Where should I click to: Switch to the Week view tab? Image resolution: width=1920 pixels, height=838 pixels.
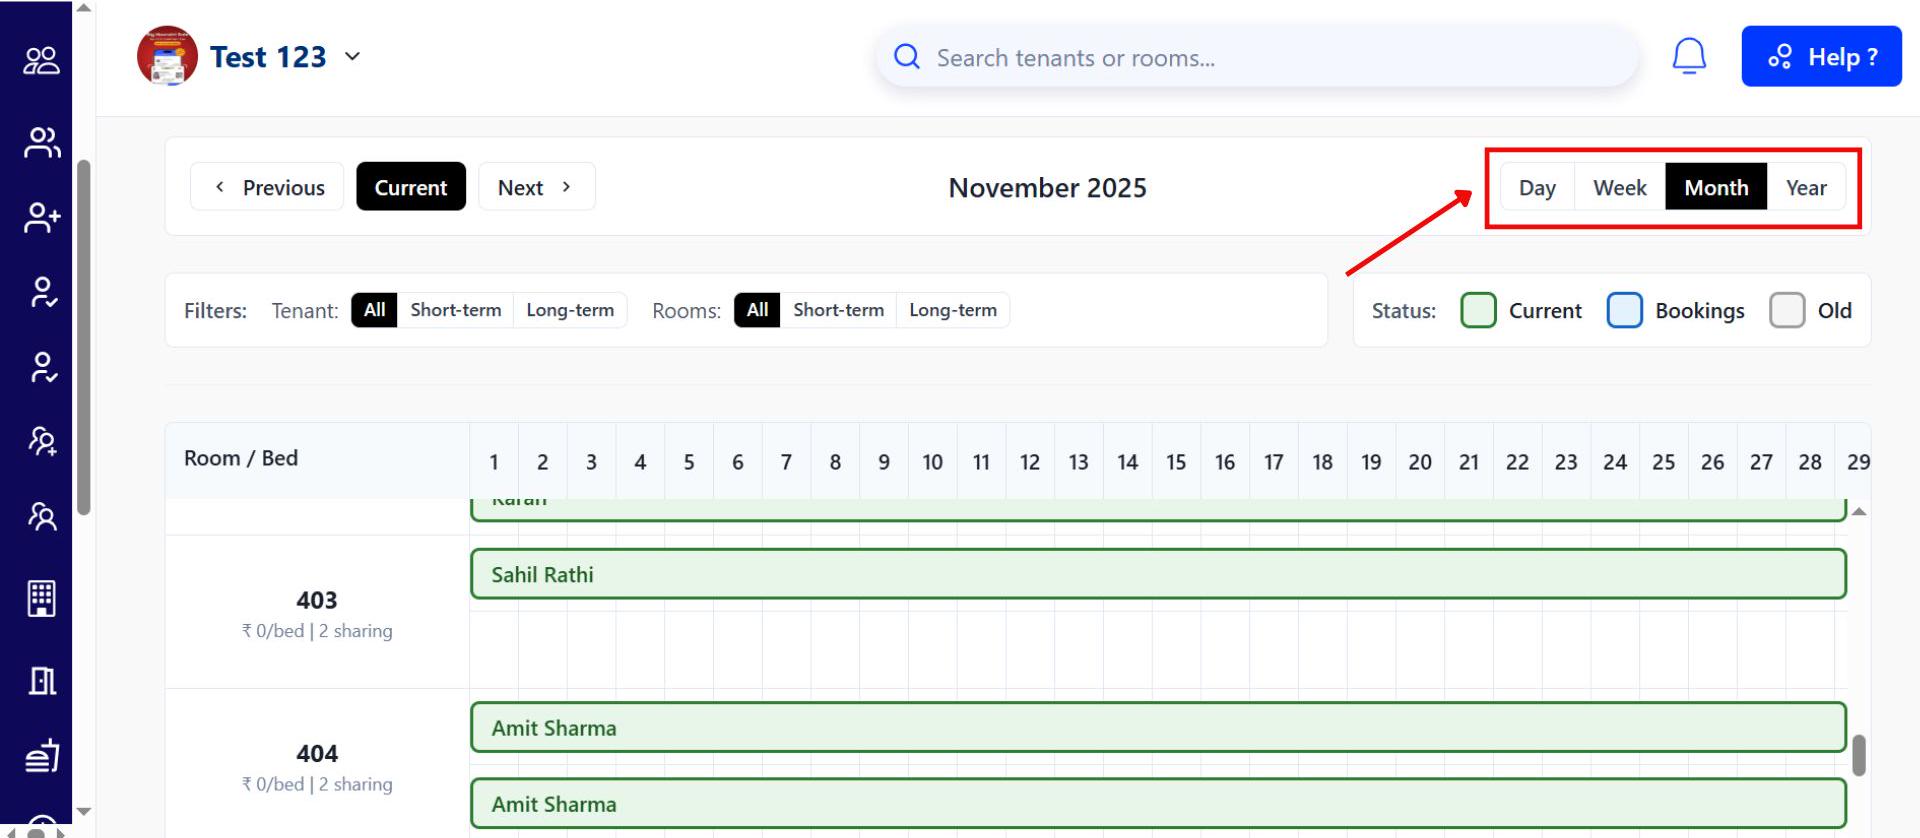pyautogui.click(x=1619, y=187)
